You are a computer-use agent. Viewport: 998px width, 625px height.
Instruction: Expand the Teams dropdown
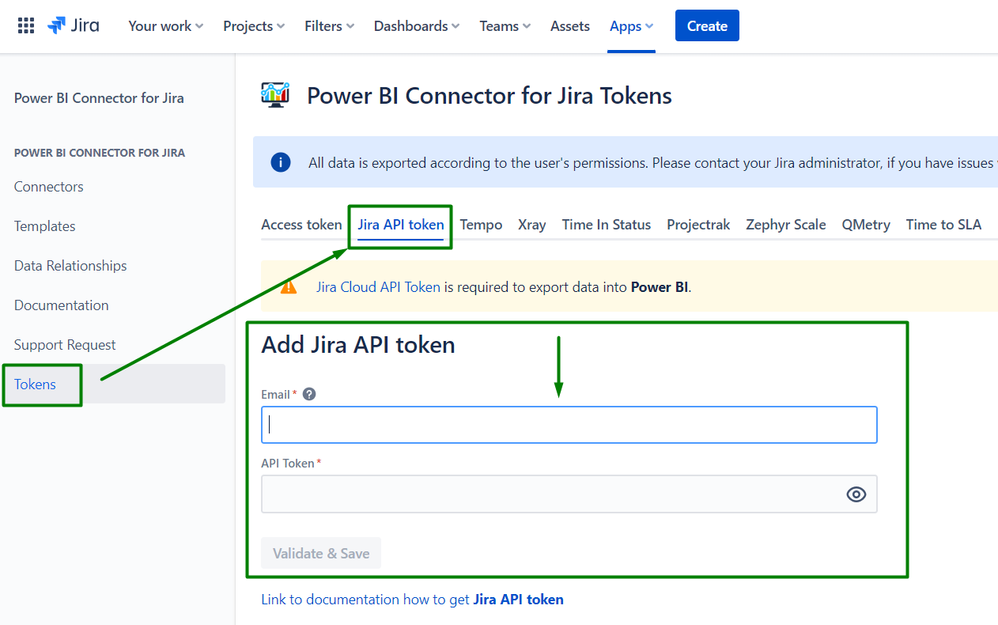point(505,26)
